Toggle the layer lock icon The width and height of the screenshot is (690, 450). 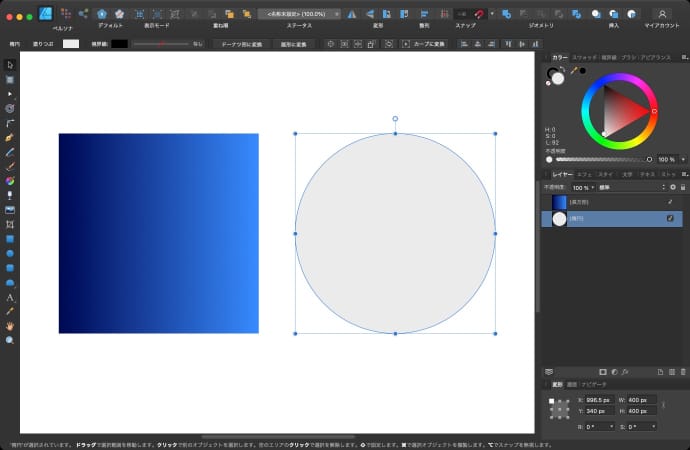[683, 187]
